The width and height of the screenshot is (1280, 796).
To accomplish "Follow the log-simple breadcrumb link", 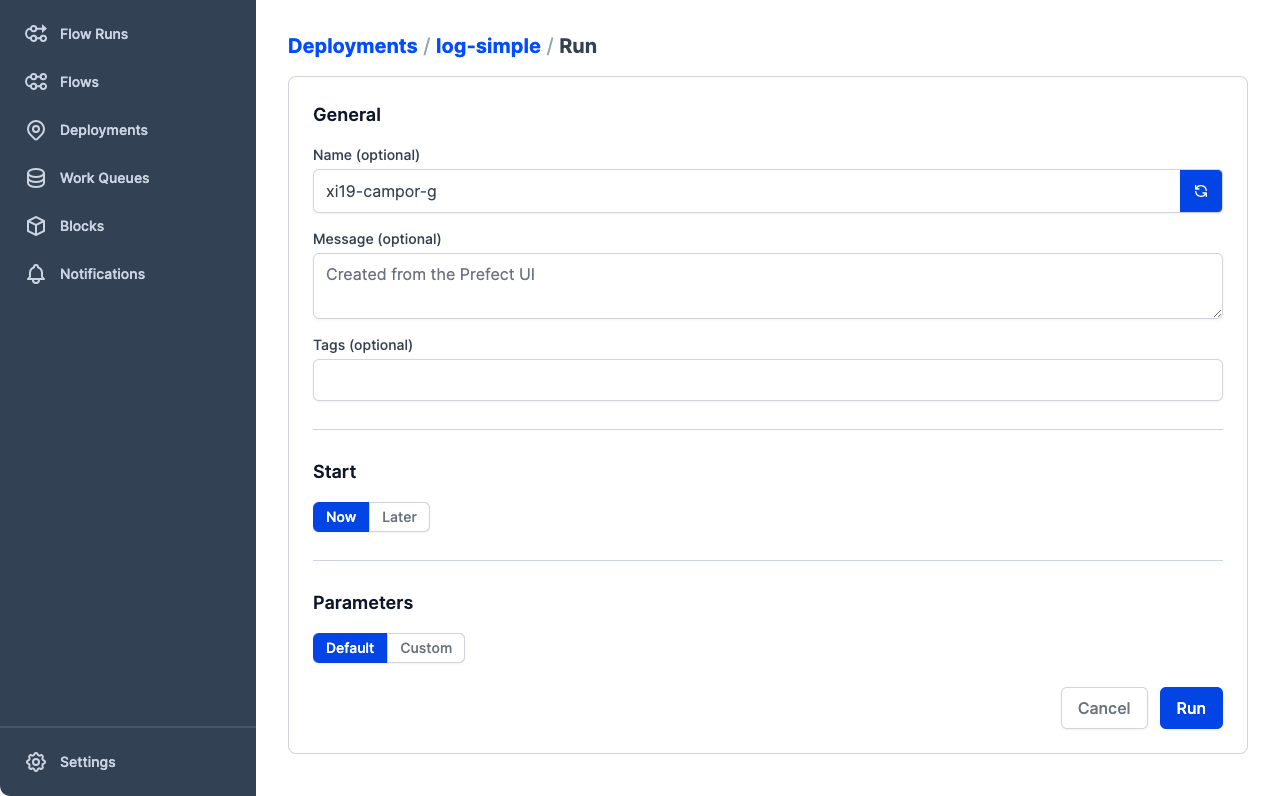I will click(488, 46).
